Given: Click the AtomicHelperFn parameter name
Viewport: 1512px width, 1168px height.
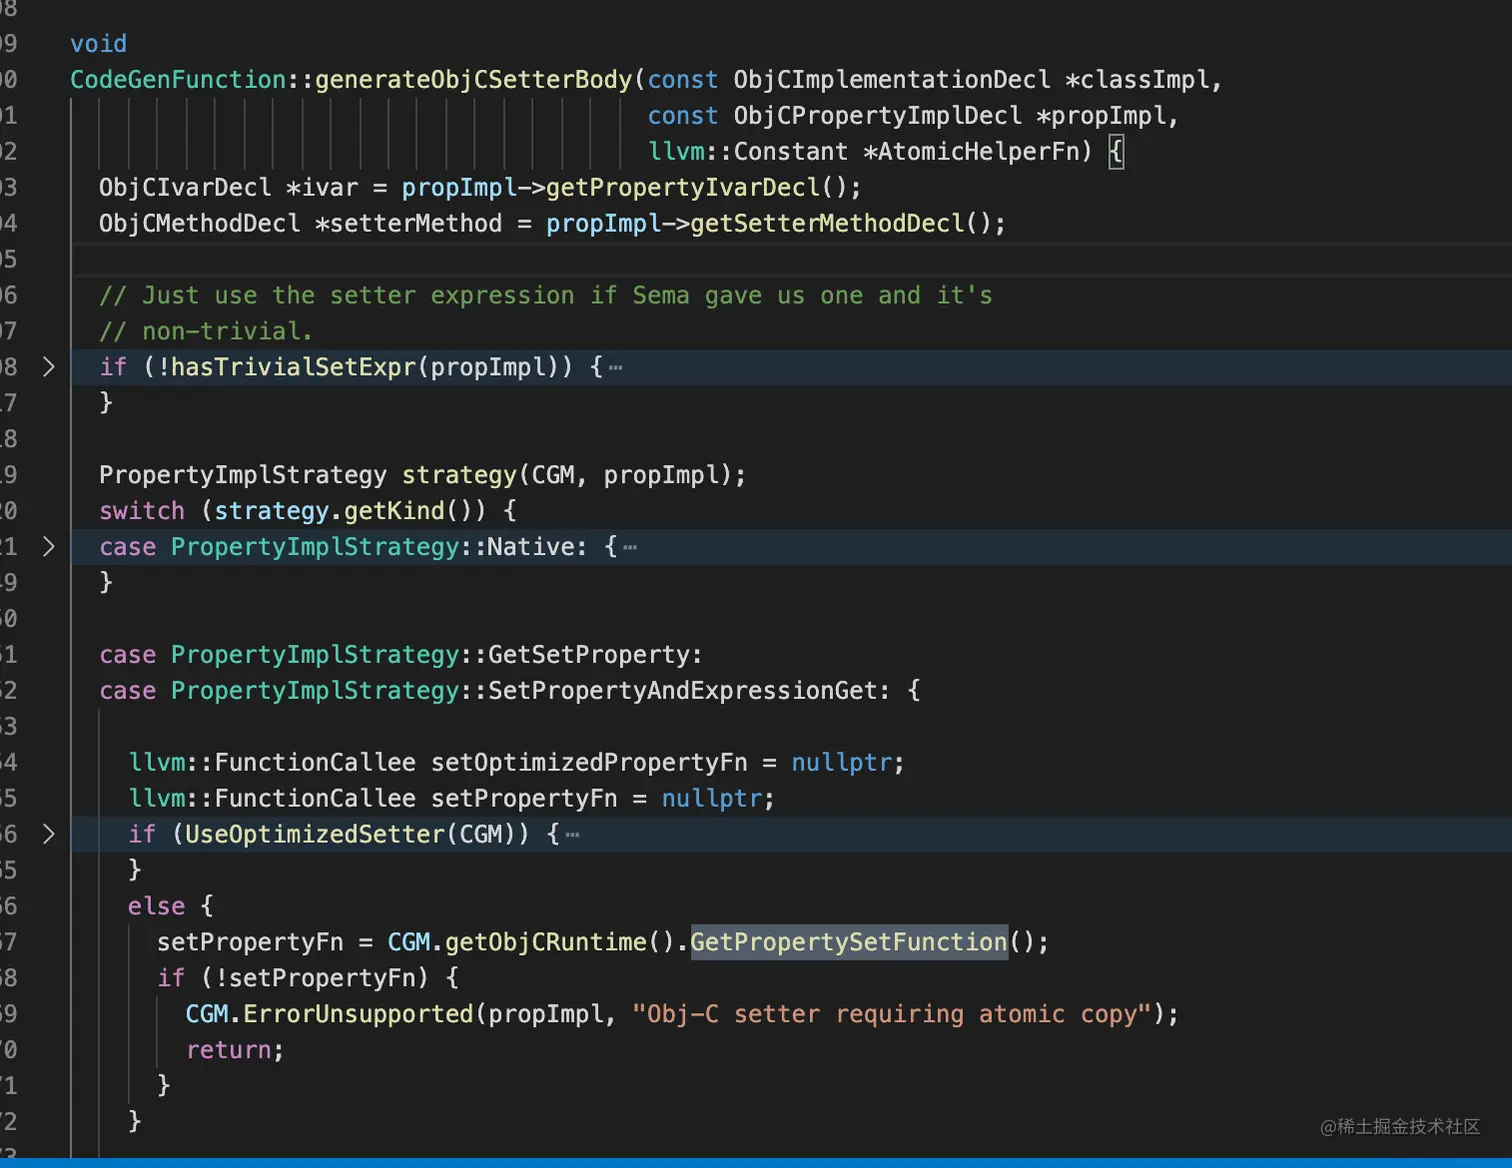Looking at the screenshot, I should click(979, 152).
